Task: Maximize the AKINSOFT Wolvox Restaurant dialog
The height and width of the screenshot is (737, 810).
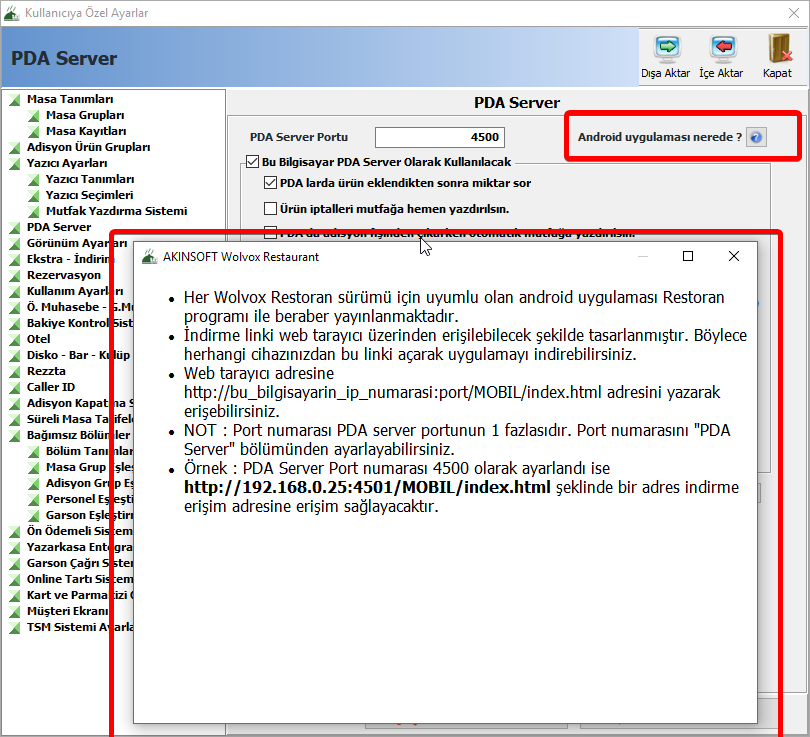Action: tap(688, 256)
